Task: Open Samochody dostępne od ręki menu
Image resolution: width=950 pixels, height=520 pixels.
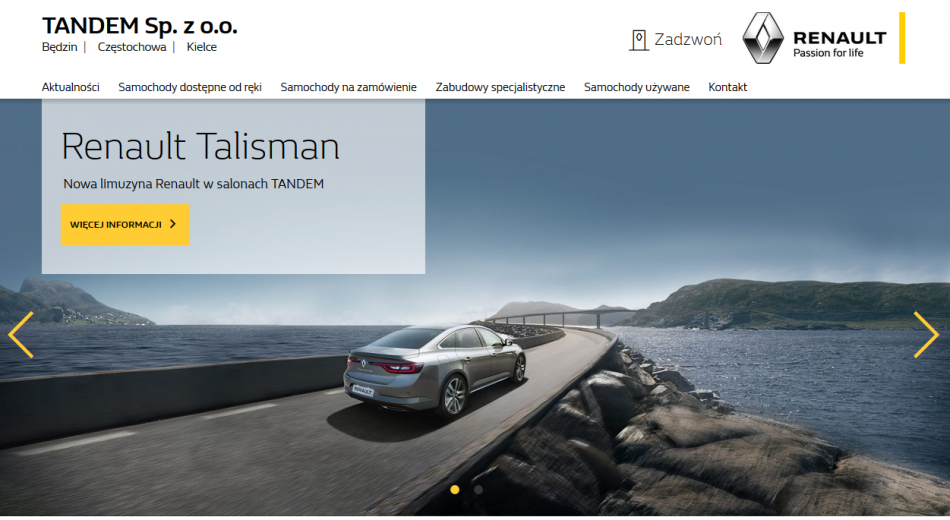Action: (x=190, y=87)
